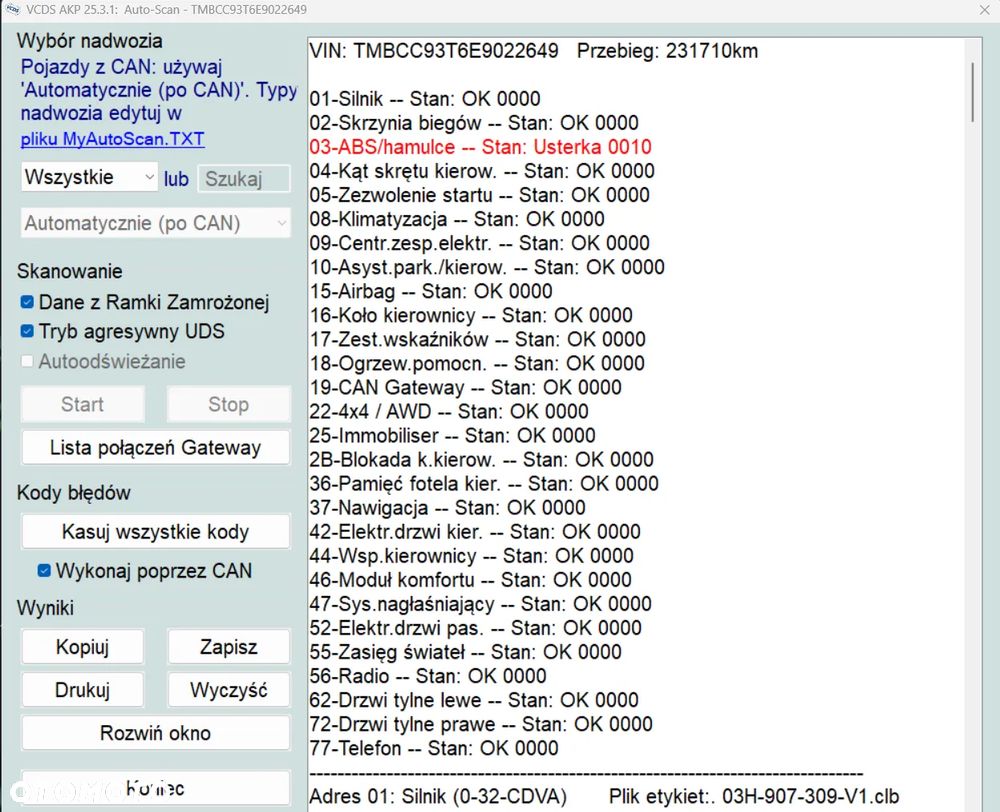The width and height of the screenshot is (1000, 812).
Task: Toggle Dane z Ramki Zamrożonej checkbox
Action: tap(27, 302)
